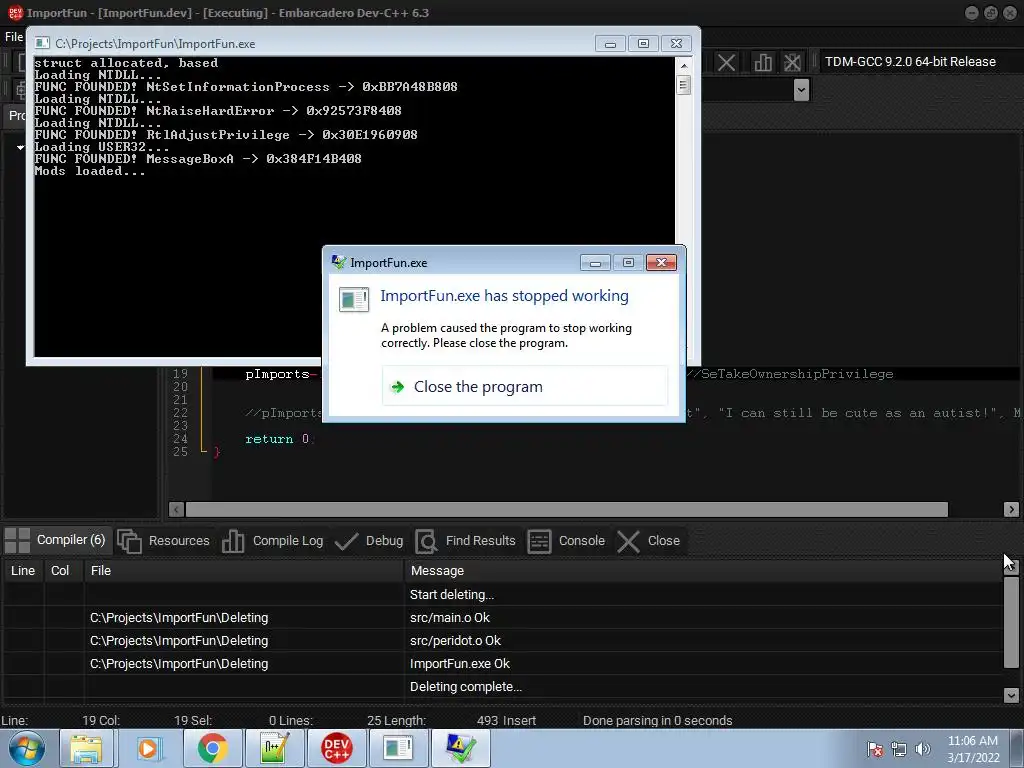Click the compiler panel scroll down arrow
The width and height of the screenshot is (1024, 768).
click(1011, 695)
